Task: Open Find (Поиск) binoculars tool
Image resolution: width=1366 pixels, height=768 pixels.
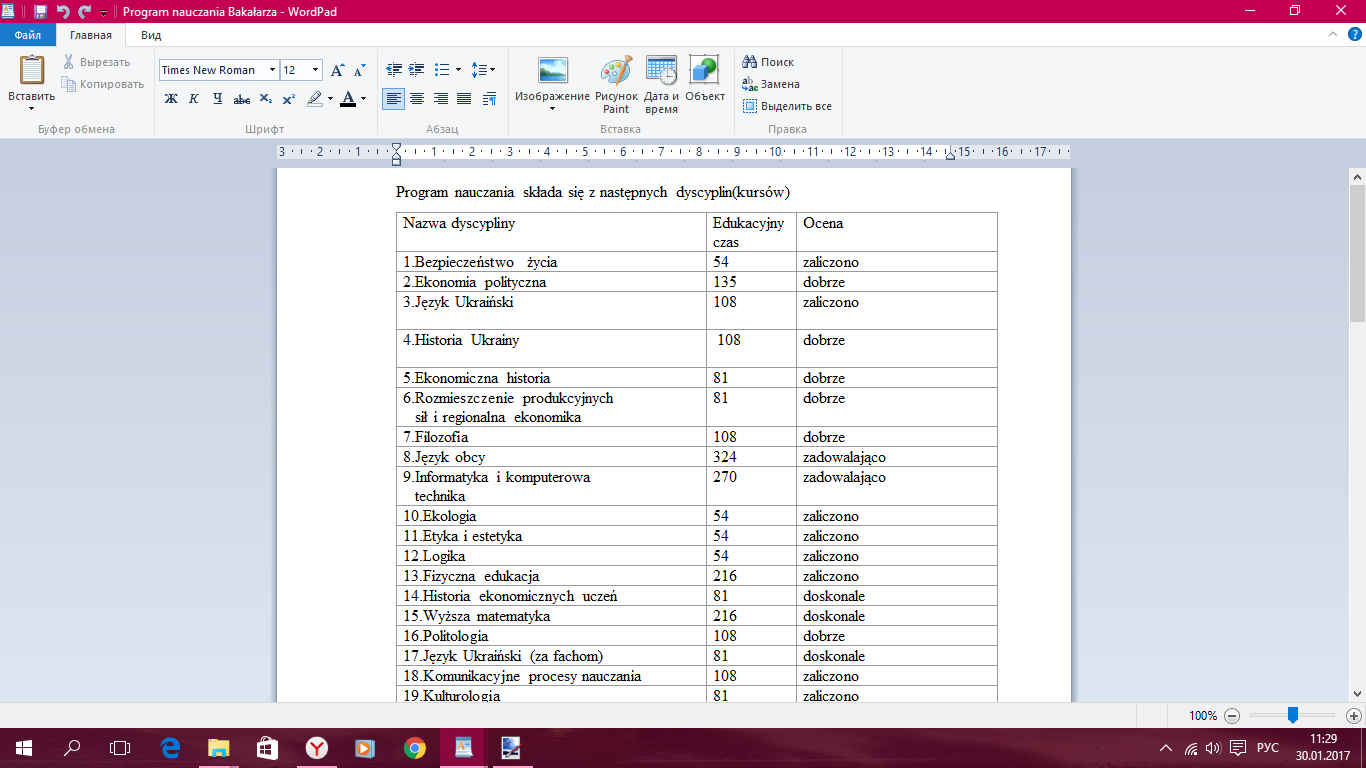Action: [768, 62]
